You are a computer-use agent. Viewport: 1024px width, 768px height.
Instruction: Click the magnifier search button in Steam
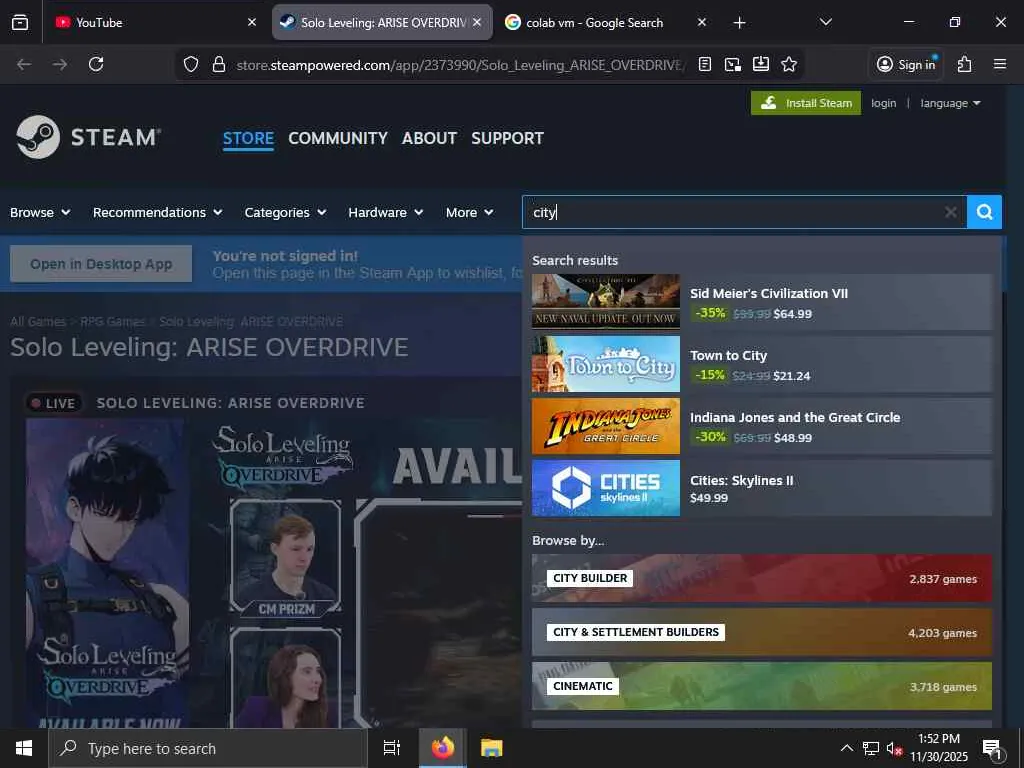[x=984, y=212]
